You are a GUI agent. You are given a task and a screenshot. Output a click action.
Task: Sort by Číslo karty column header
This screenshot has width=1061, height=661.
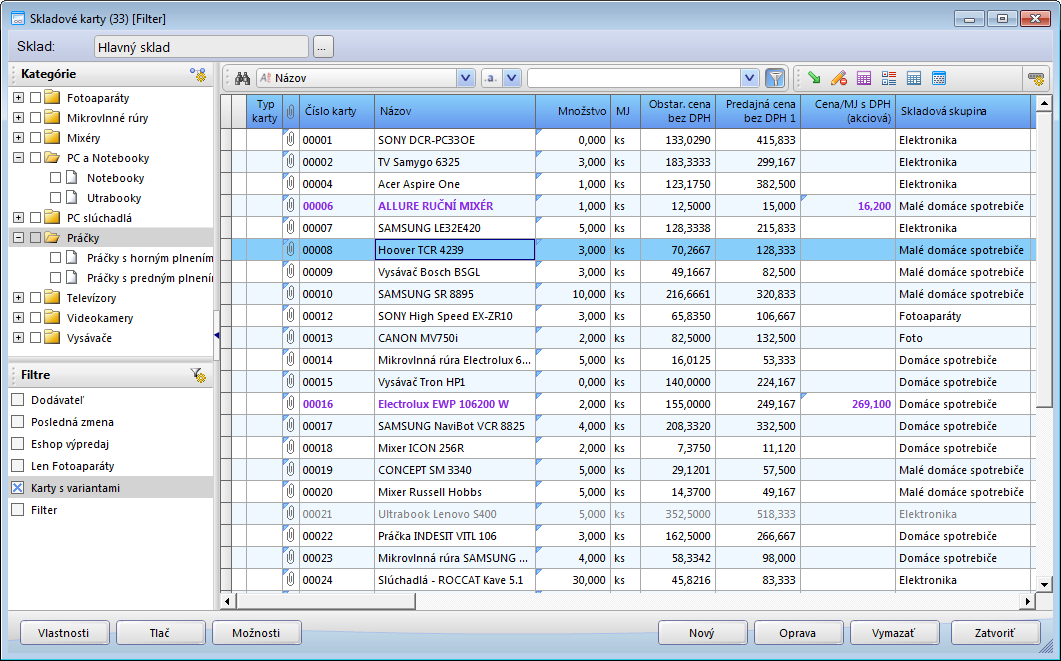click(x=337, y=112)
